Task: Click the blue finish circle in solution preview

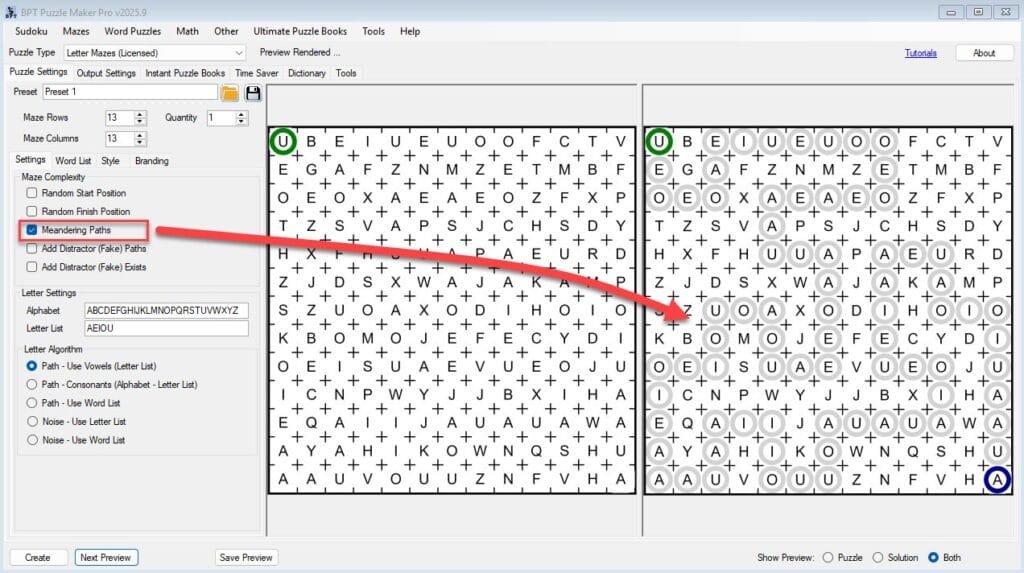Action: click(997, 480)
